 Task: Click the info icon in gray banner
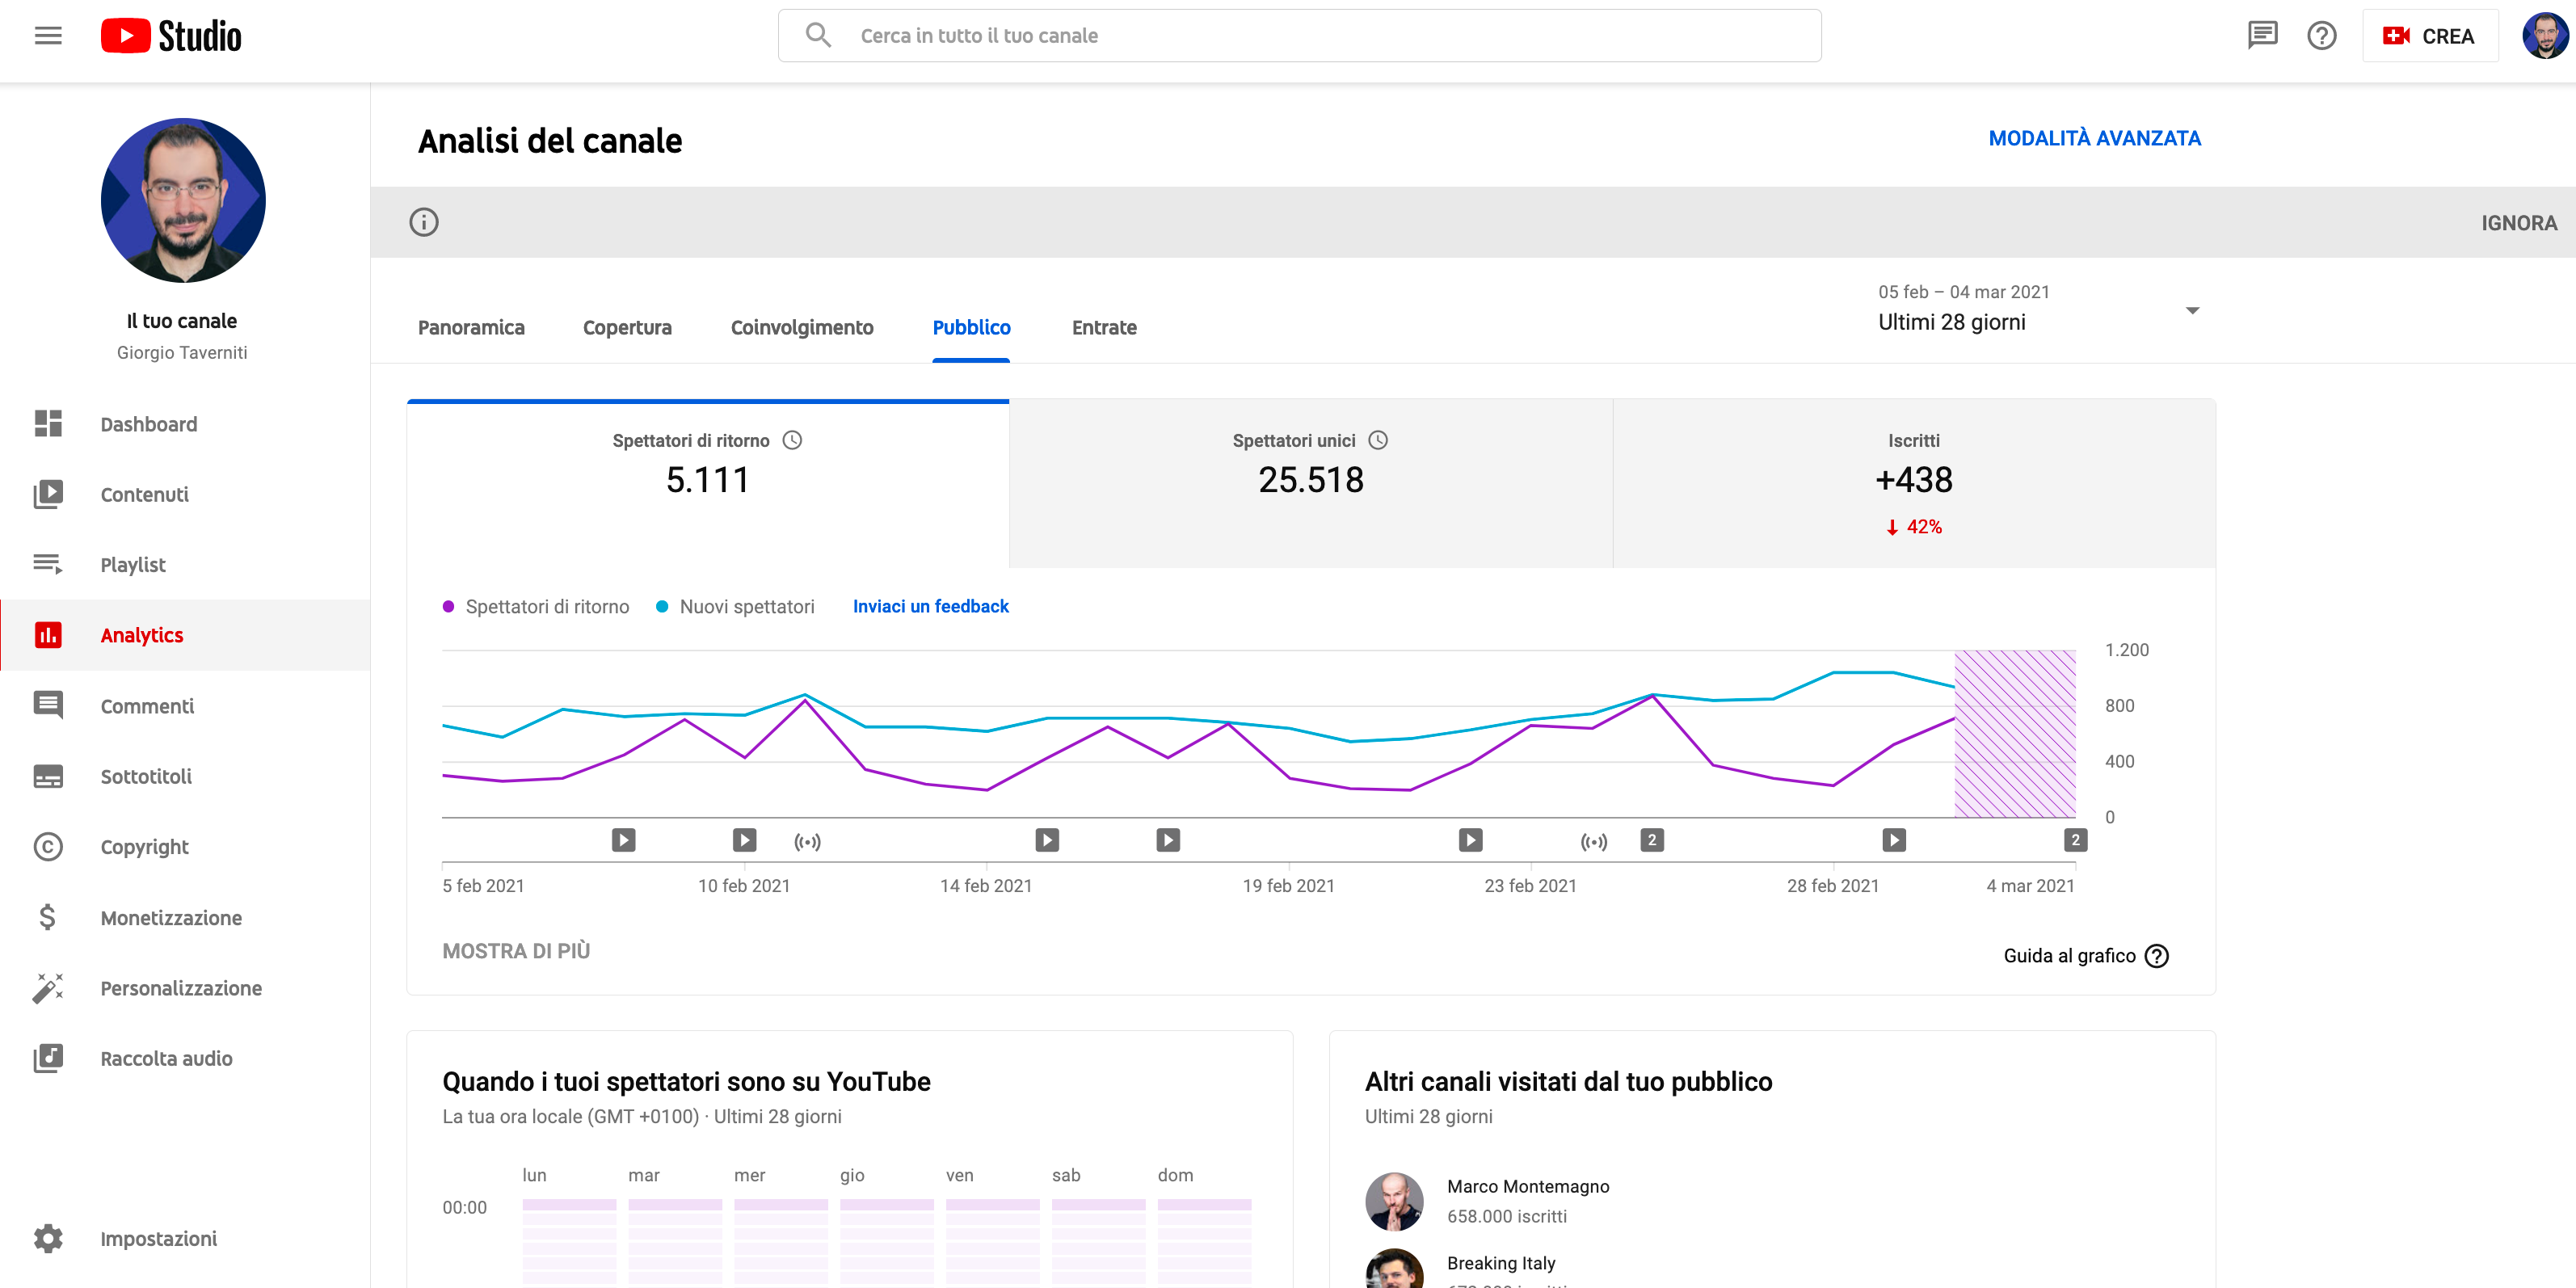[x=424, y=222]
